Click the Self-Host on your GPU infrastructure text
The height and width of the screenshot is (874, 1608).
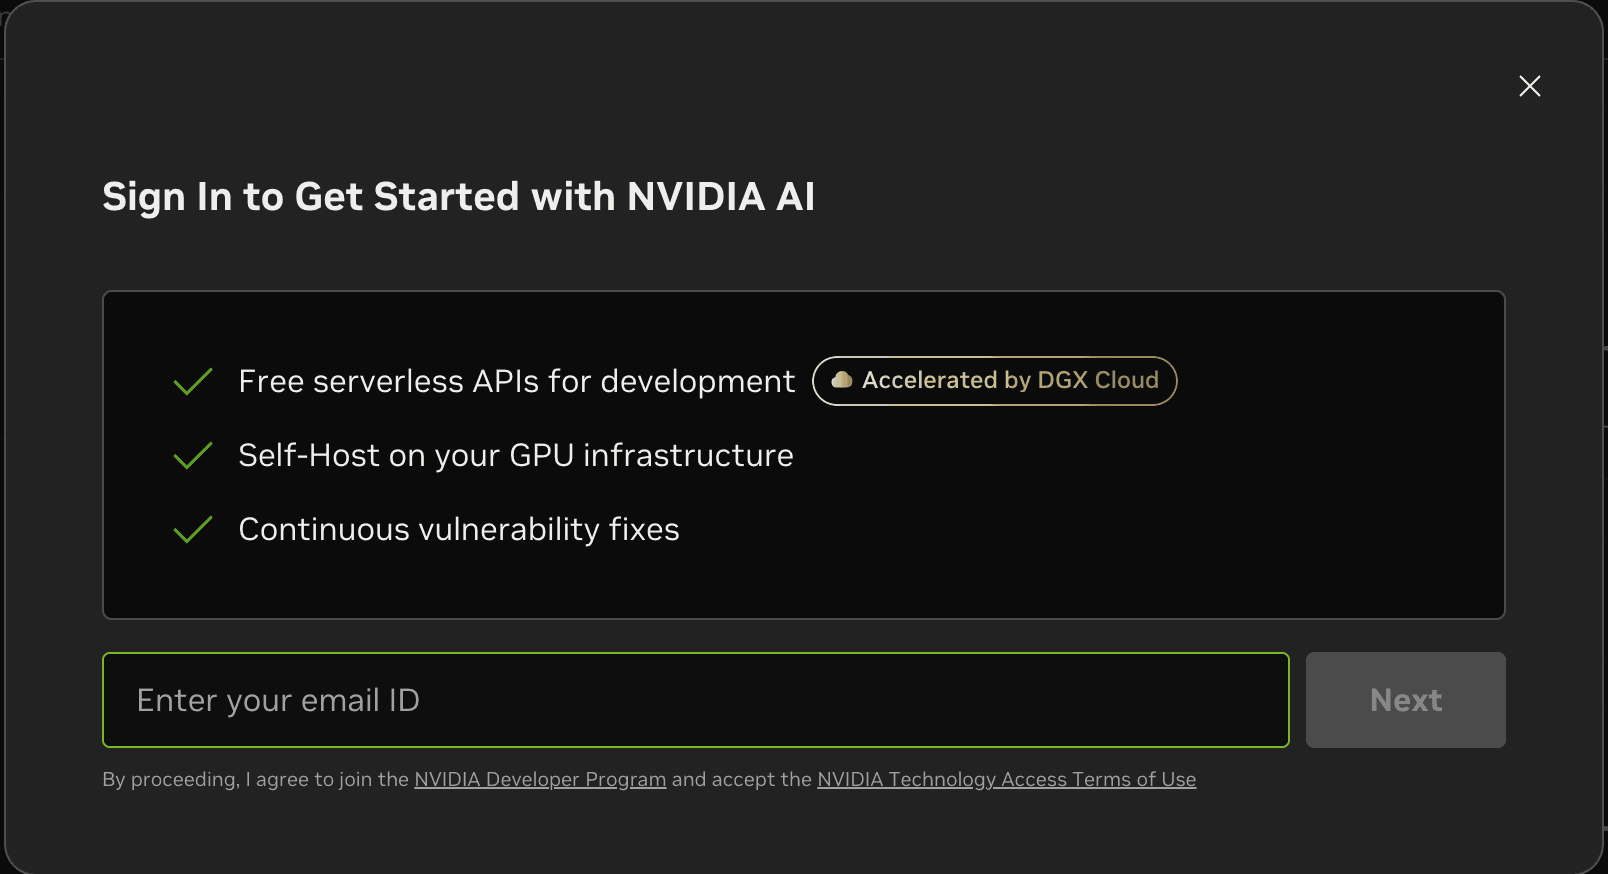coord(515,455)
